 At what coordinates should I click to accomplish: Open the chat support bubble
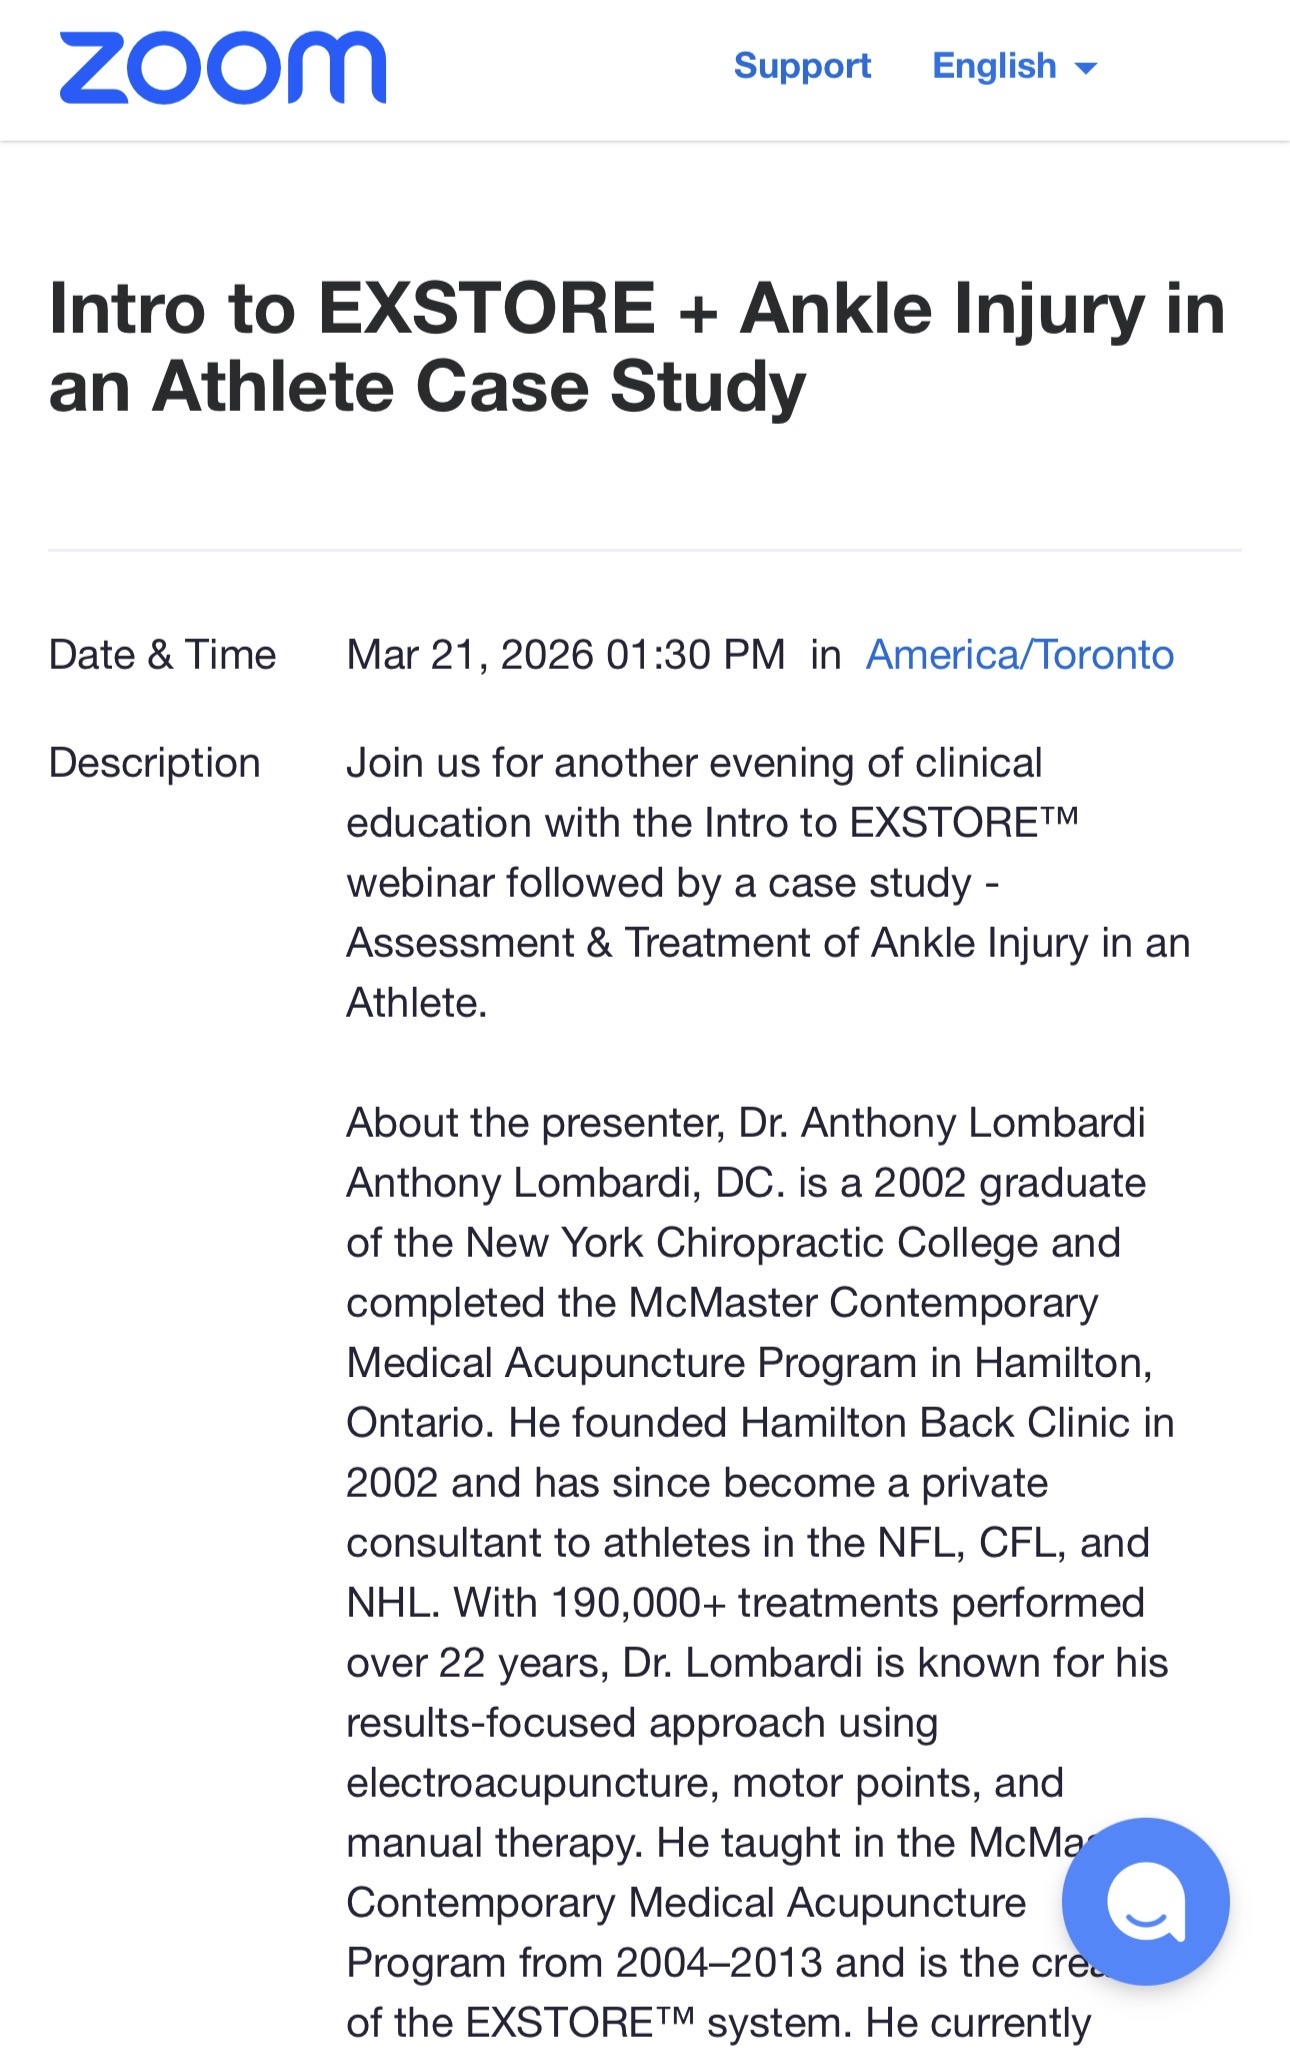[x=1145, y=1901]
